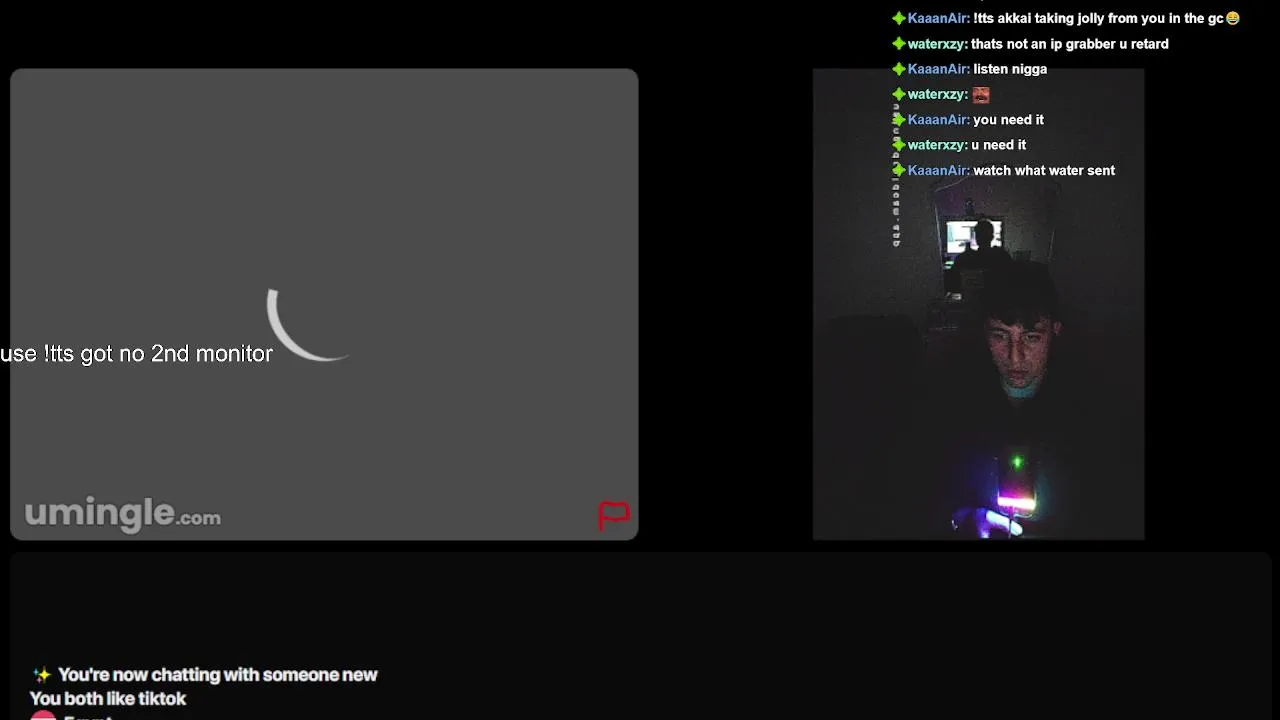Click the red report flag icon
Screen dimensions: 1280x720
pos(614,515)
